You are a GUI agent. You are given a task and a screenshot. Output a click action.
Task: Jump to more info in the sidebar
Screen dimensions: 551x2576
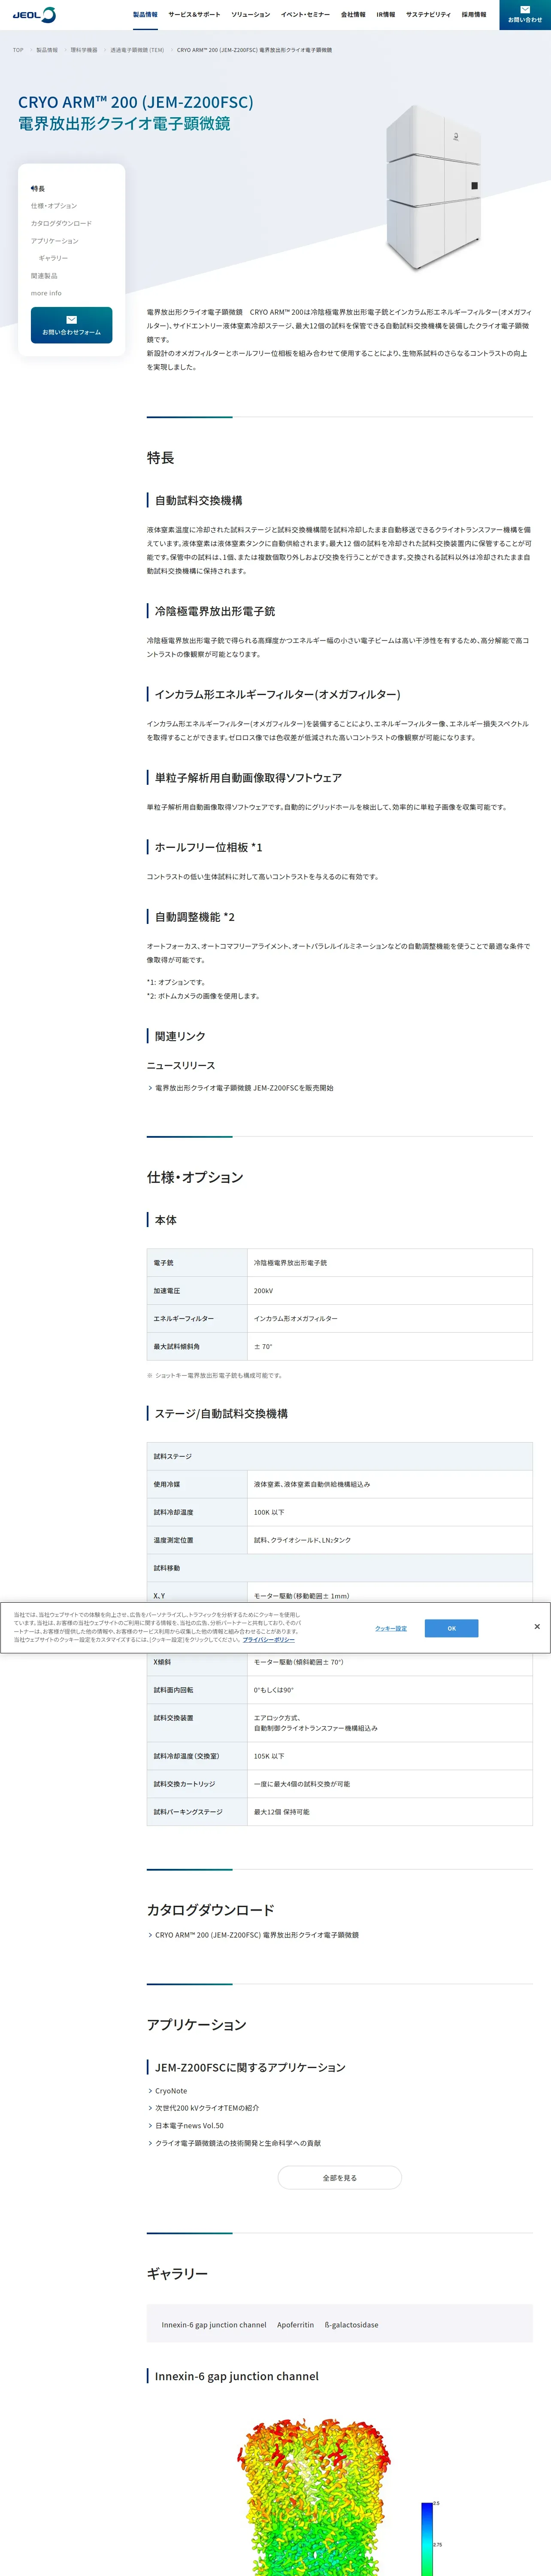(46, 293)
